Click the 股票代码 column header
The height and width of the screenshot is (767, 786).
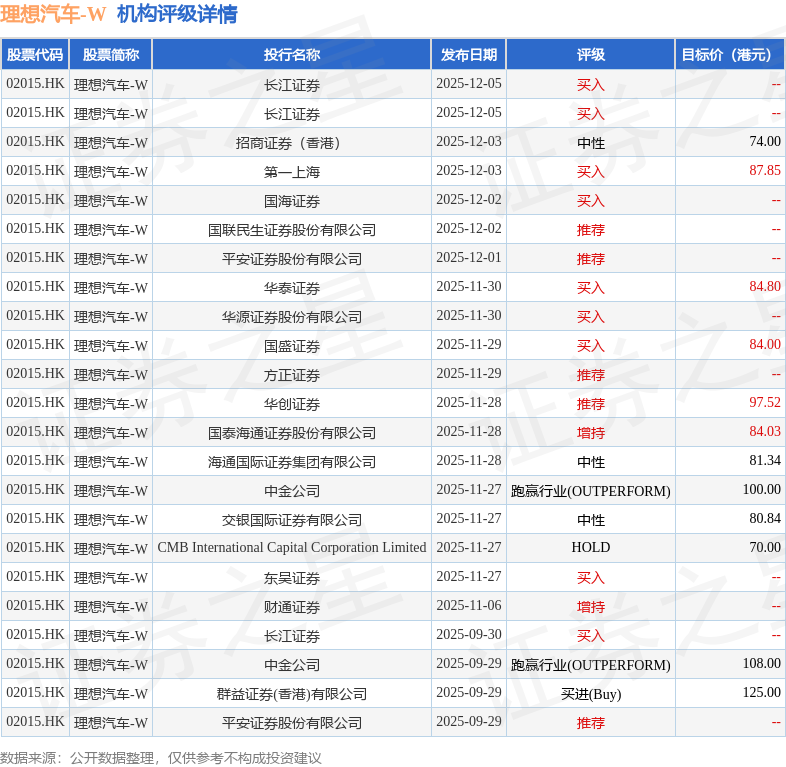click(x=35, y=55)
